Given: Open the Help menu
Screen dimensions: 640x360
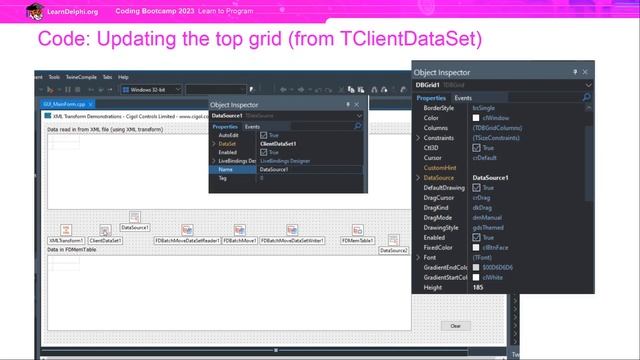Looking at the screenshot, I should click(x=123, y=77).
